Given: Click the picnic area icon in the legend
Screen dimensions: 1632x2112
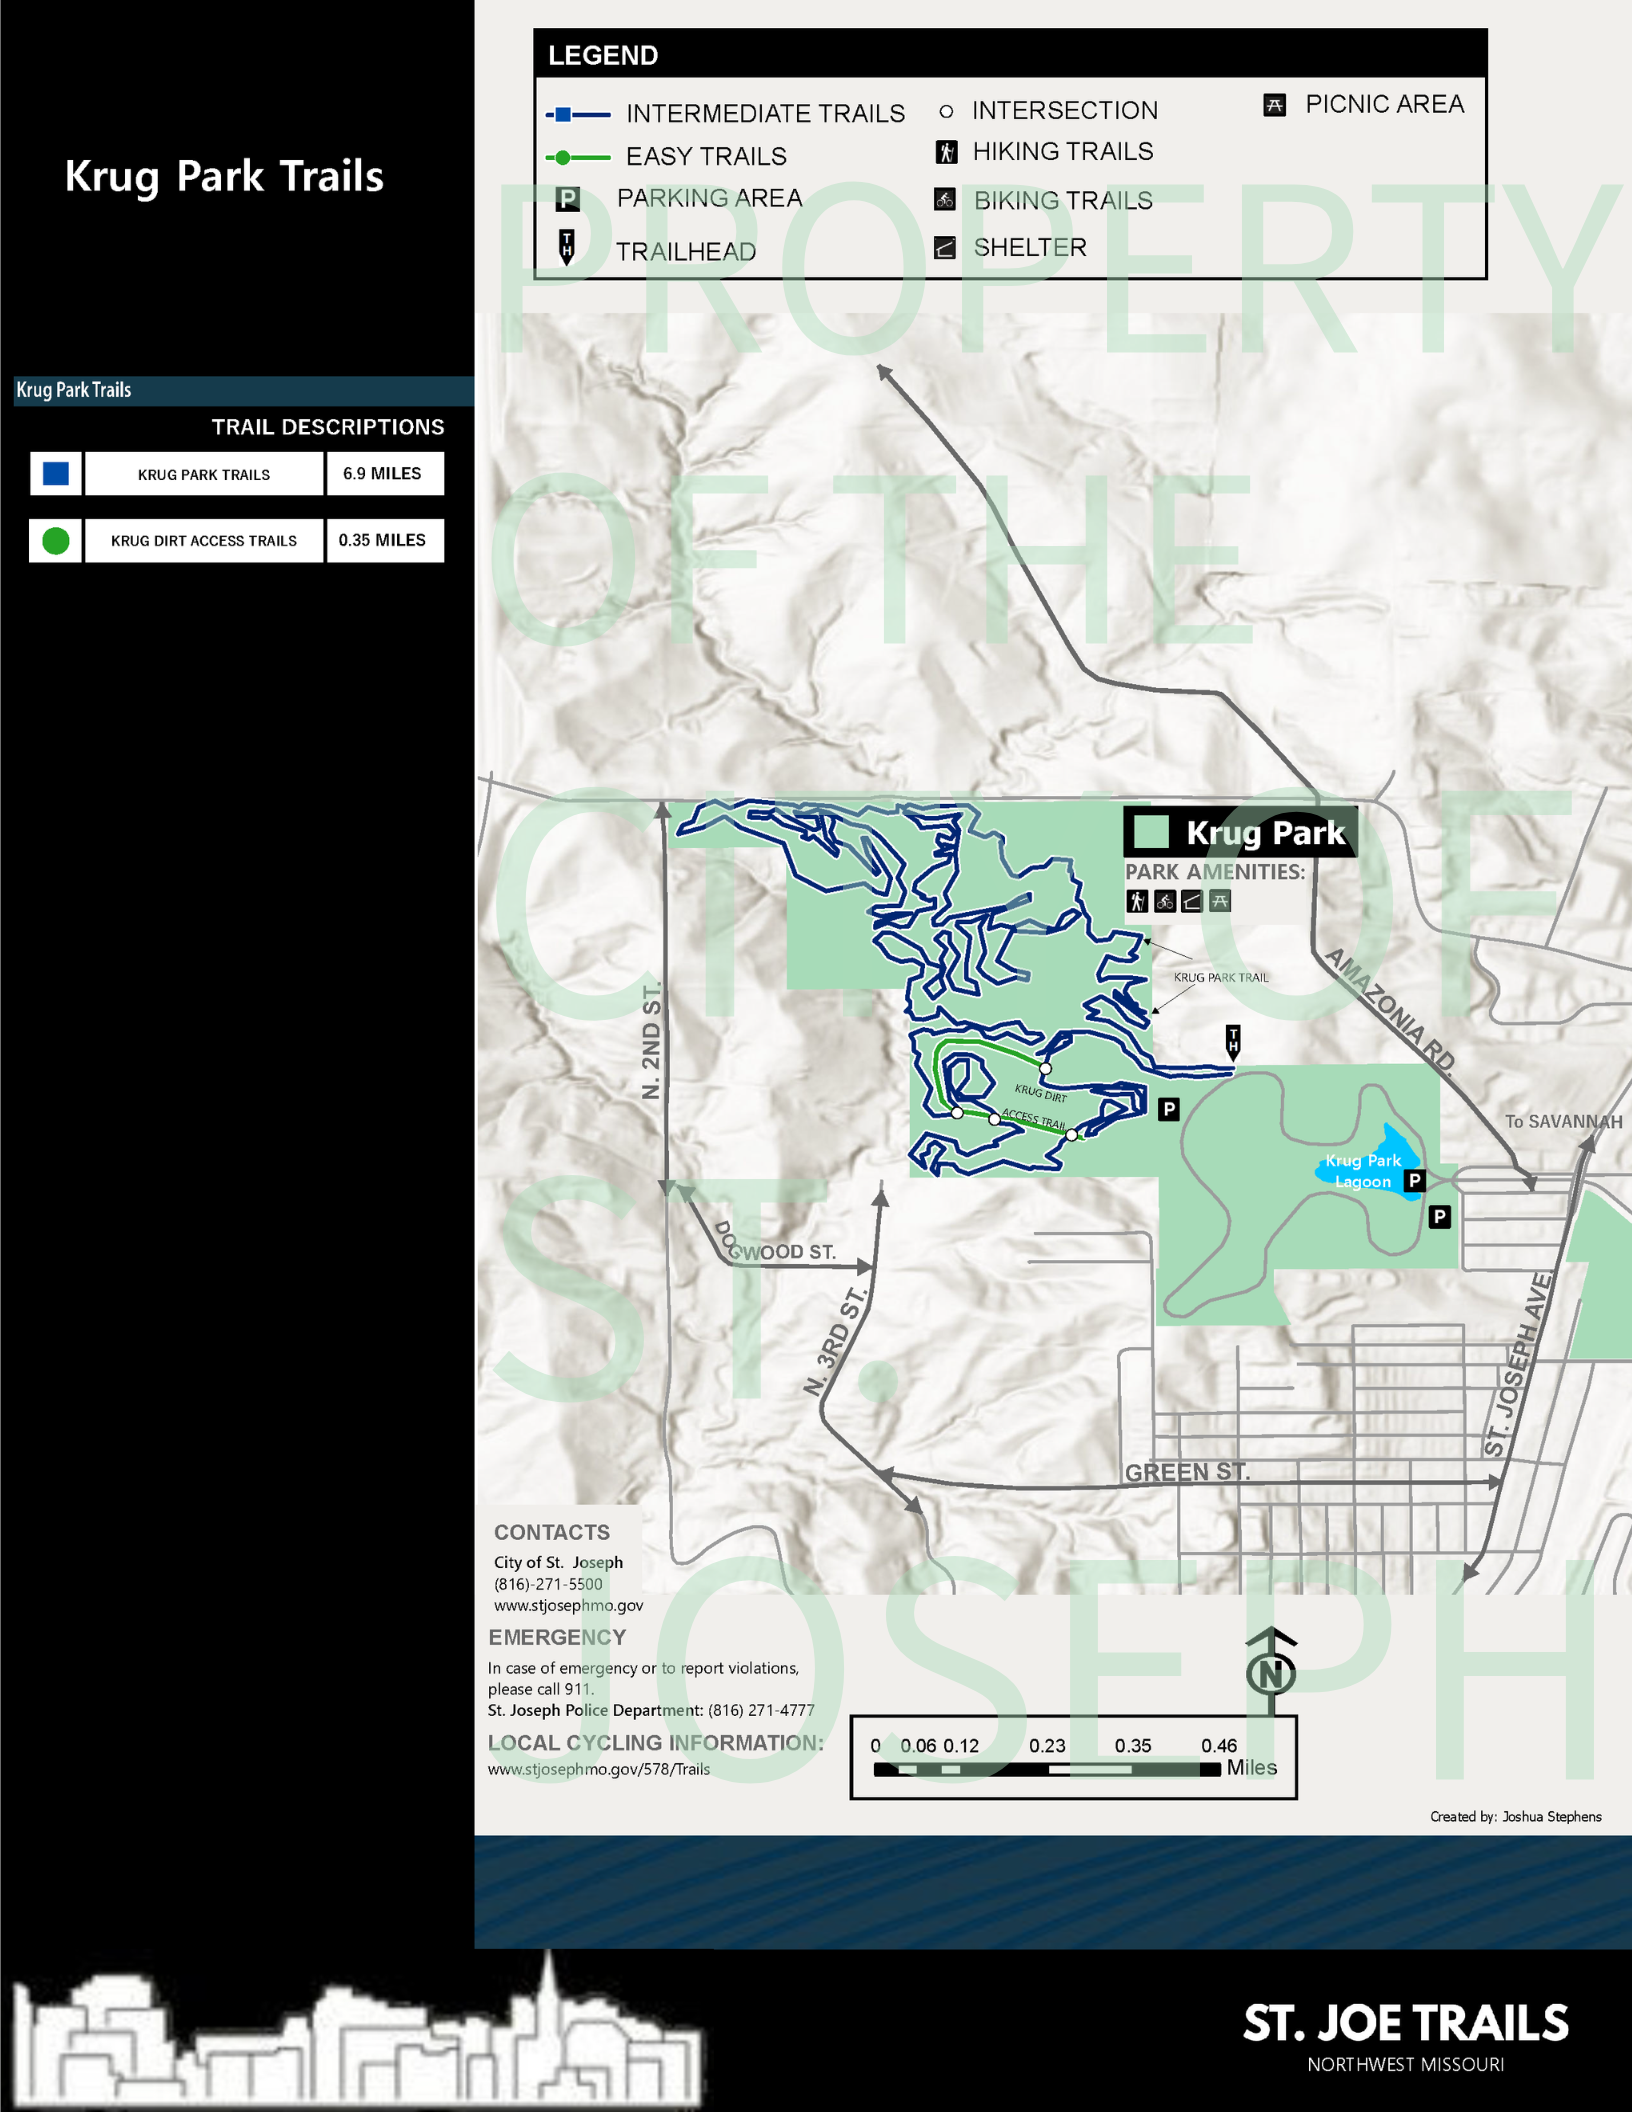Looking at the screenshot, I should click(x=1274, y=105).
